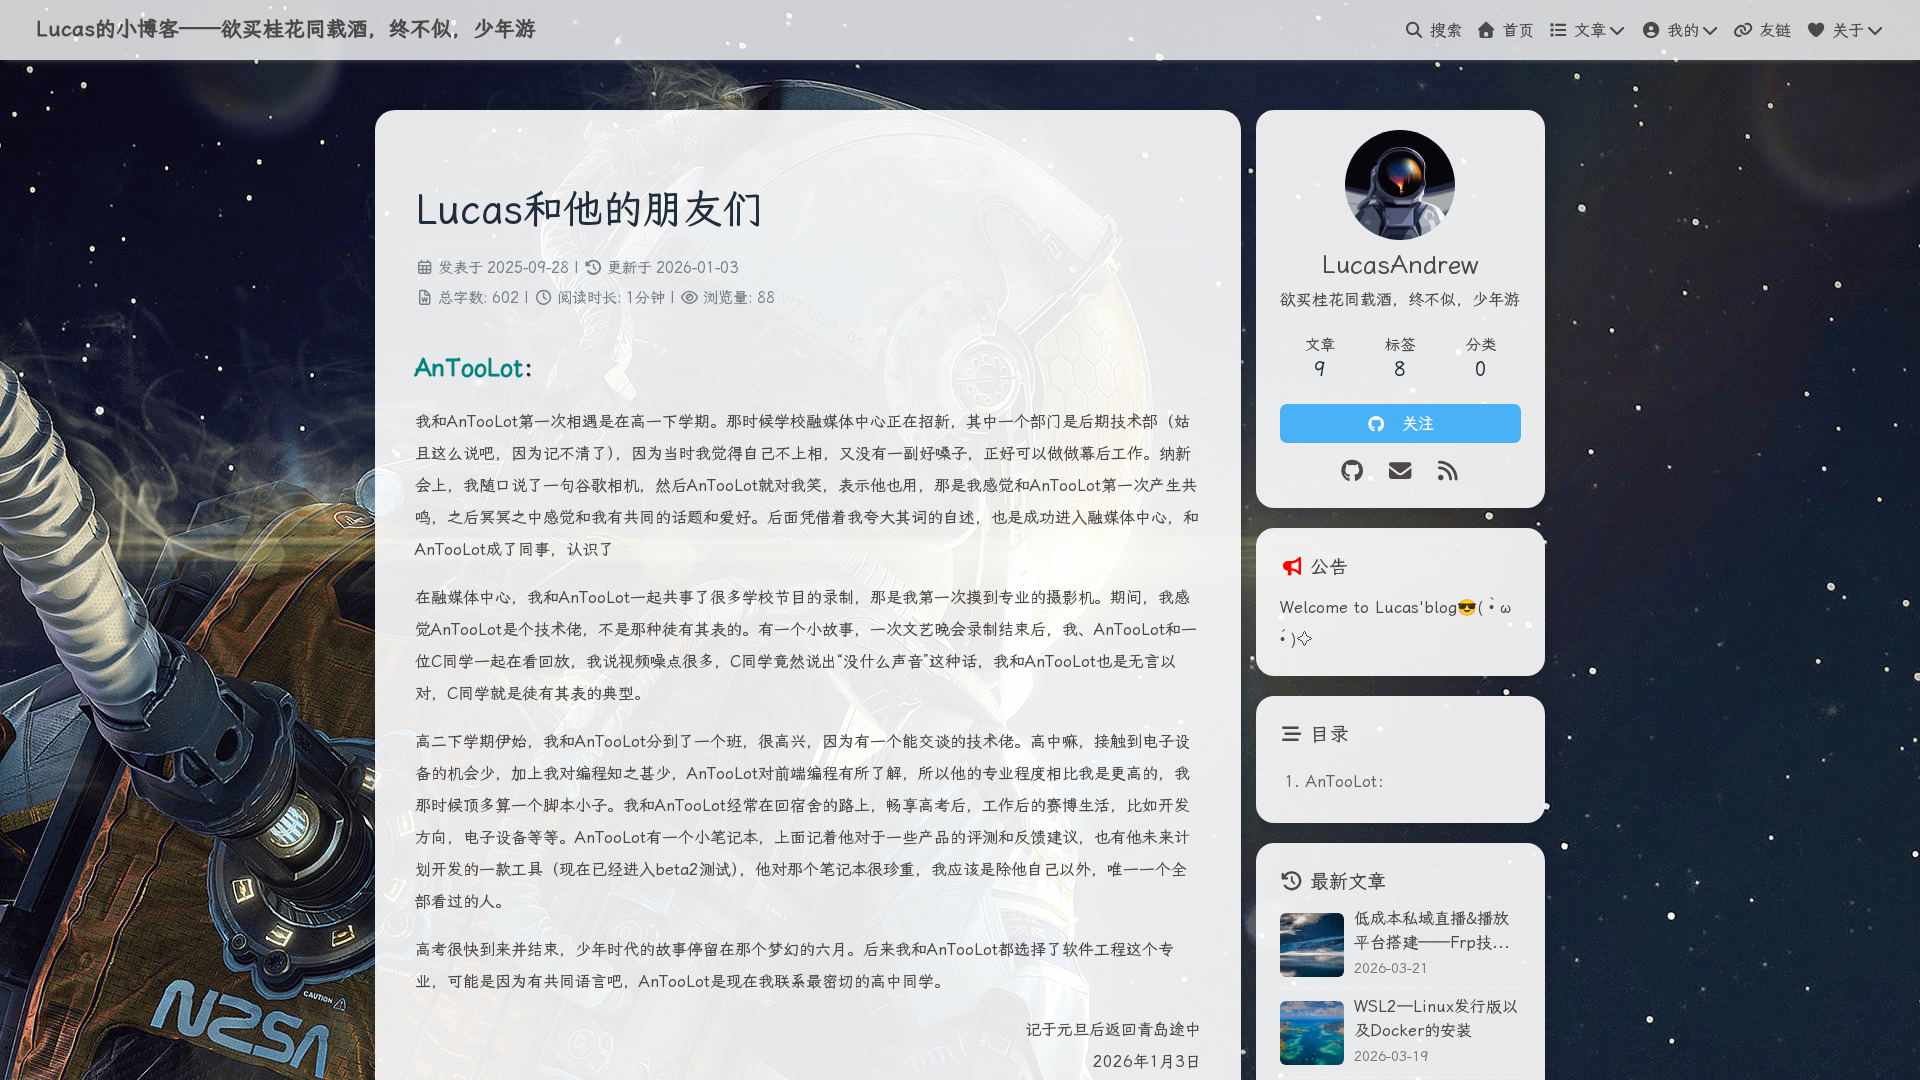Viewport: 1920px width, 1080px height.
Task: Click the site title in header
Action: (x=286, y=29)
